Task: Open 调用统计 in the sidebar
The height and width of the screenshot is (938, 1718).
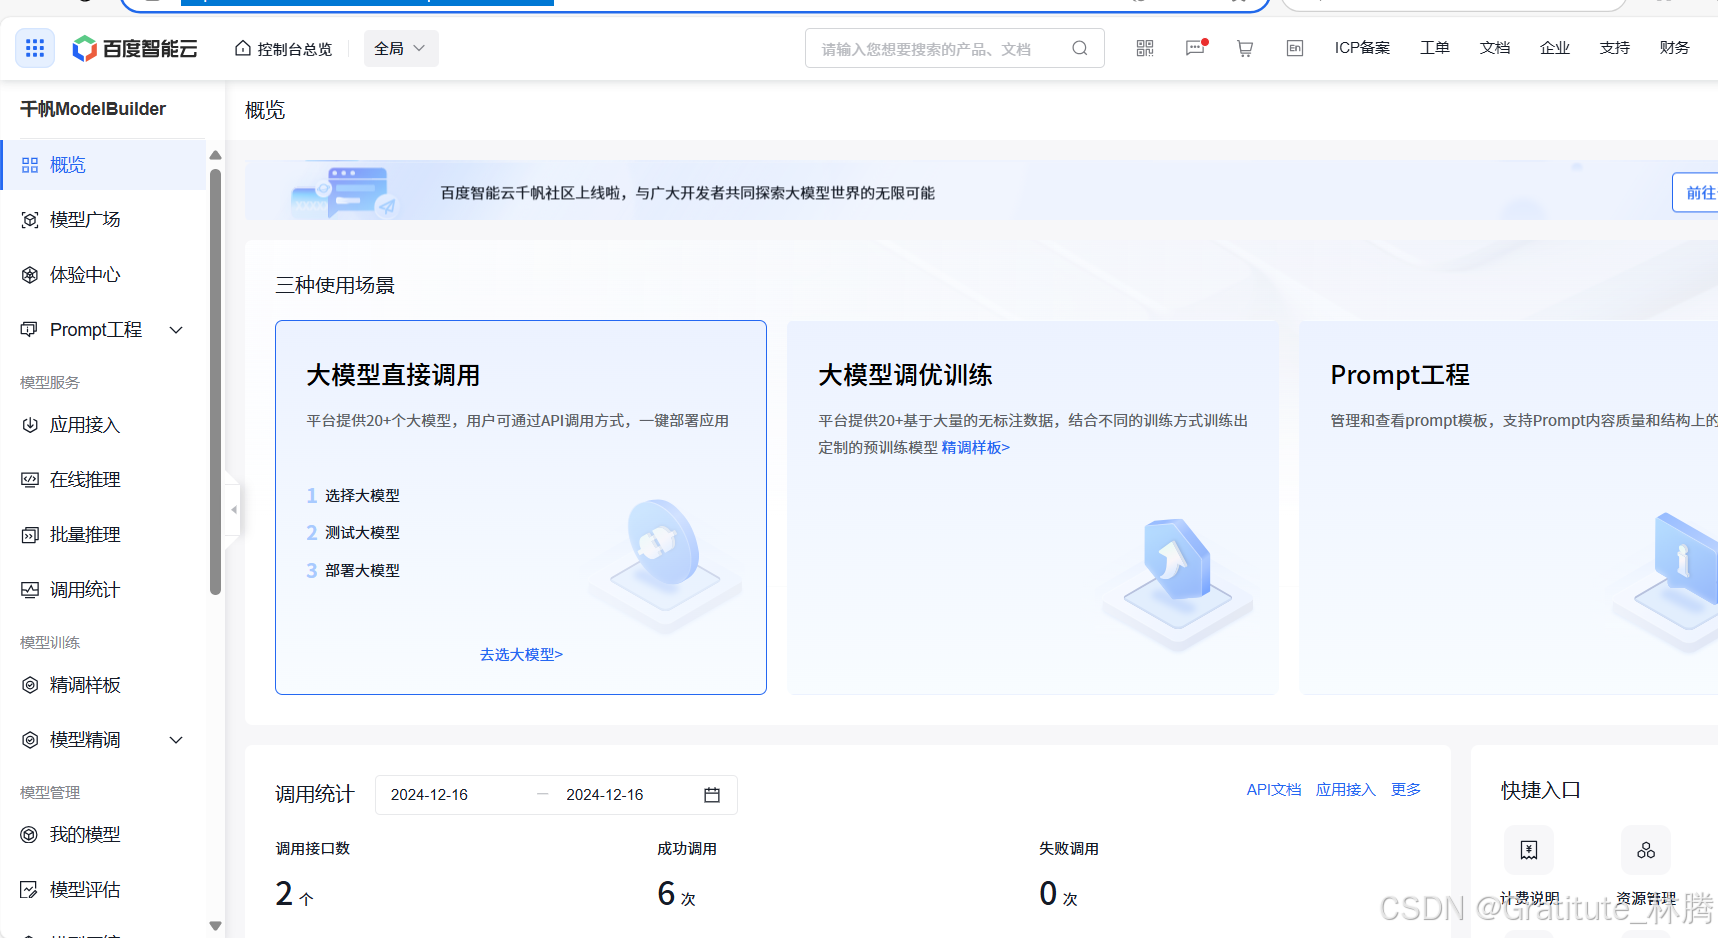Action: pyautogui.click(x=104, y=590)
